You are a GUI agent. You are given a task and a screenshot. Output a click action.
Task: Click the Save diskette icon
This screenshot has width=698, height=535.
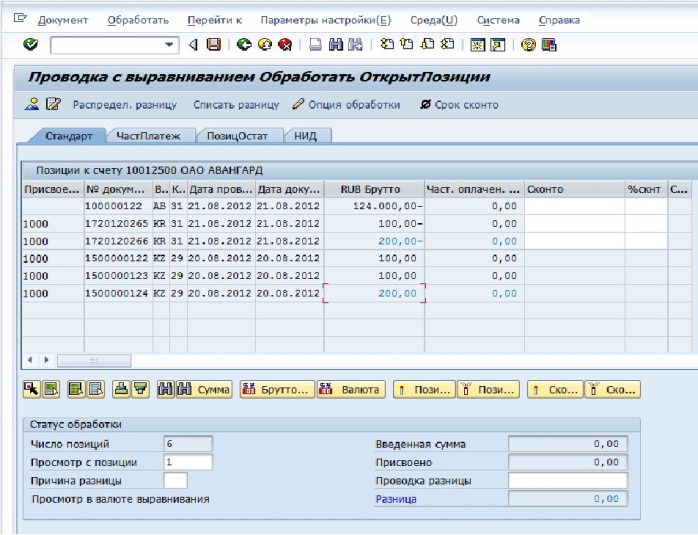(x=214, y=44)
